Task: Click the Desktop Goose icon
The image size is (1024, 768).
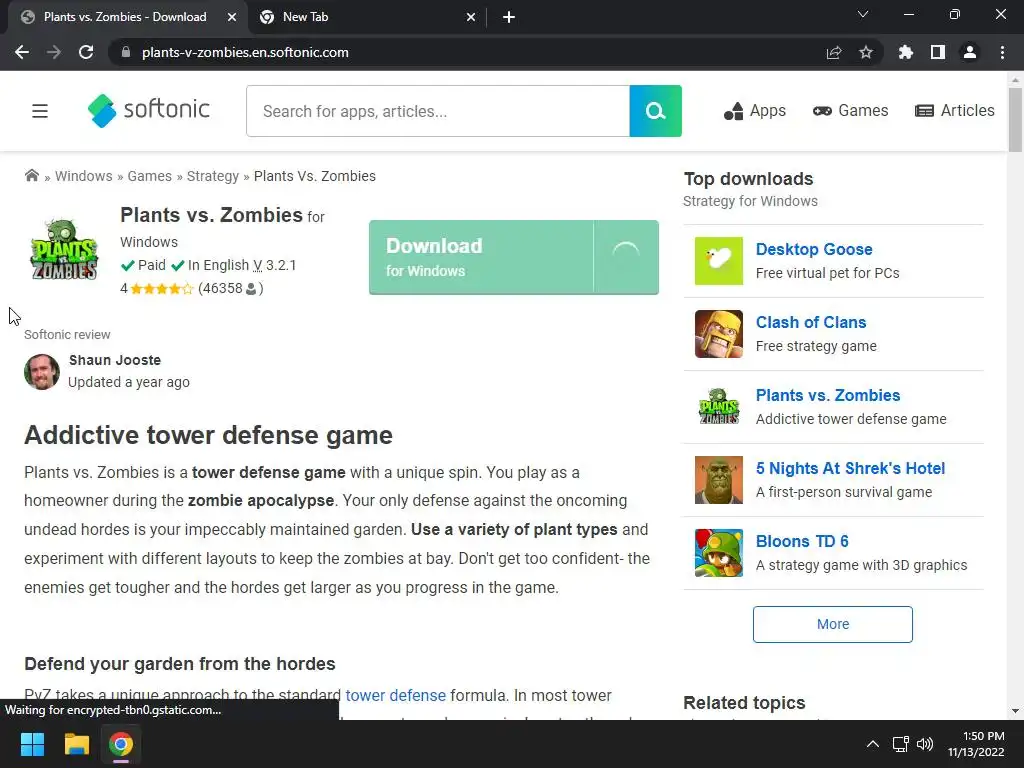Action: click(718, 261)
